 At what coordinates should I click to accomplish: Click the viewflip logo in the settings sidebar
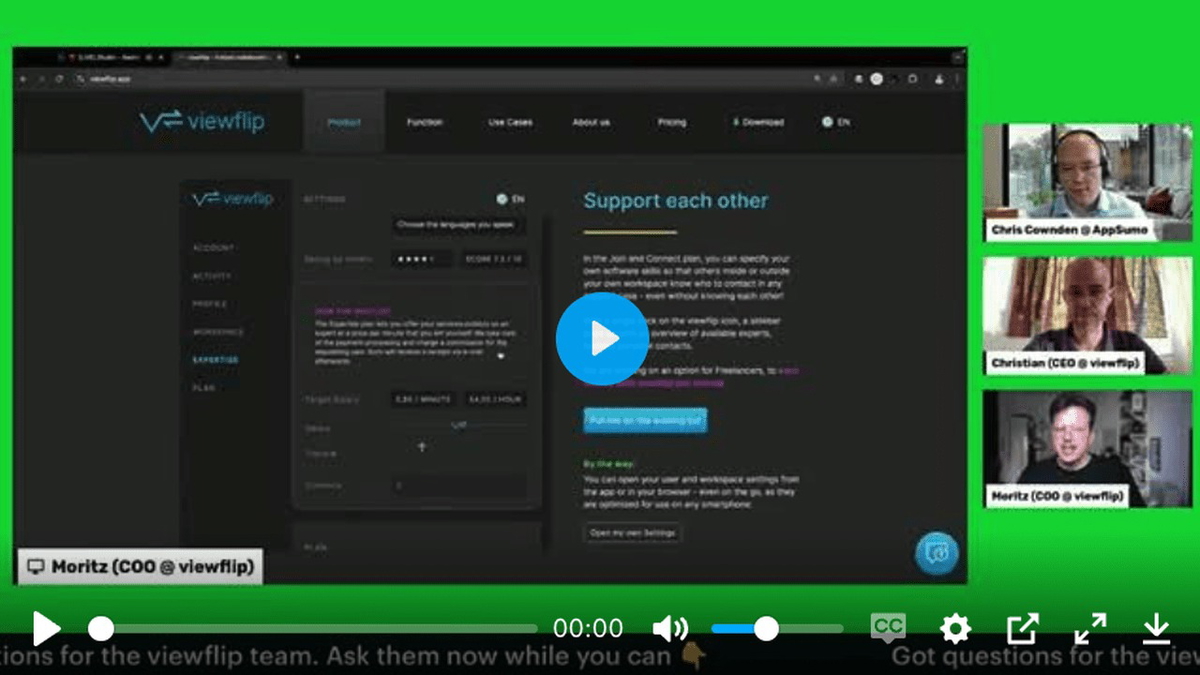click(x=232, y=198)
